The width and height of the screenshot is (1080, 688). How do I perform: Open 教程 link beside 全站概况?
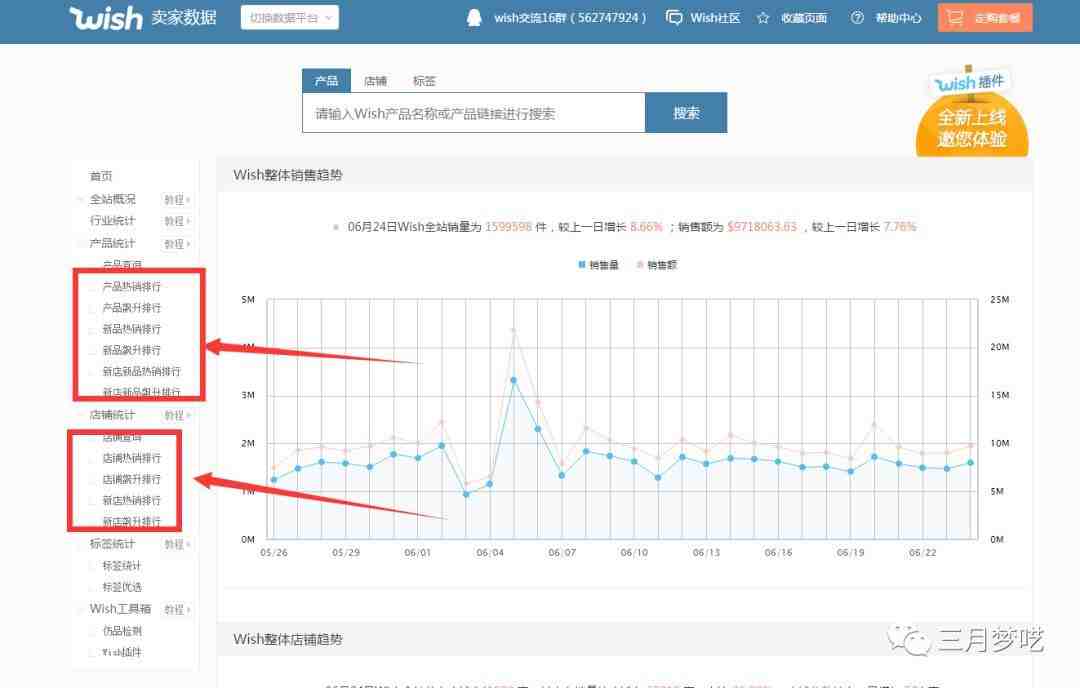pos(176,200)
